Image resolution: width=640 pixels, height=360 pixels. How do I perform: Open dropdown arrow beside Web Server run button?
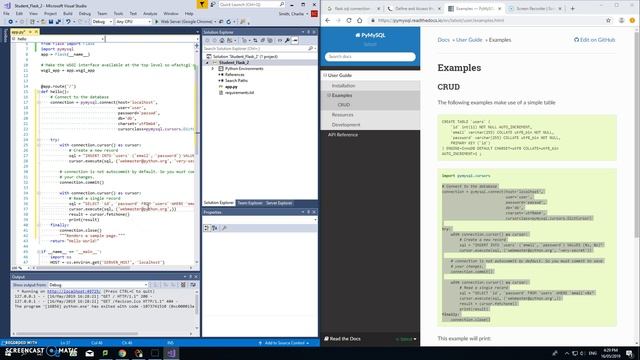pos(215,22)
